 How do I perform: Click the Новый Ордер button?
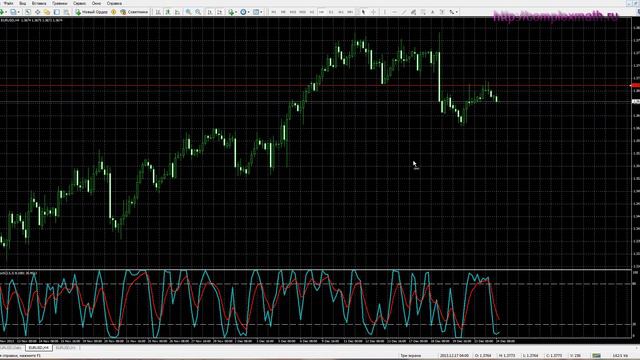[91, 12]
